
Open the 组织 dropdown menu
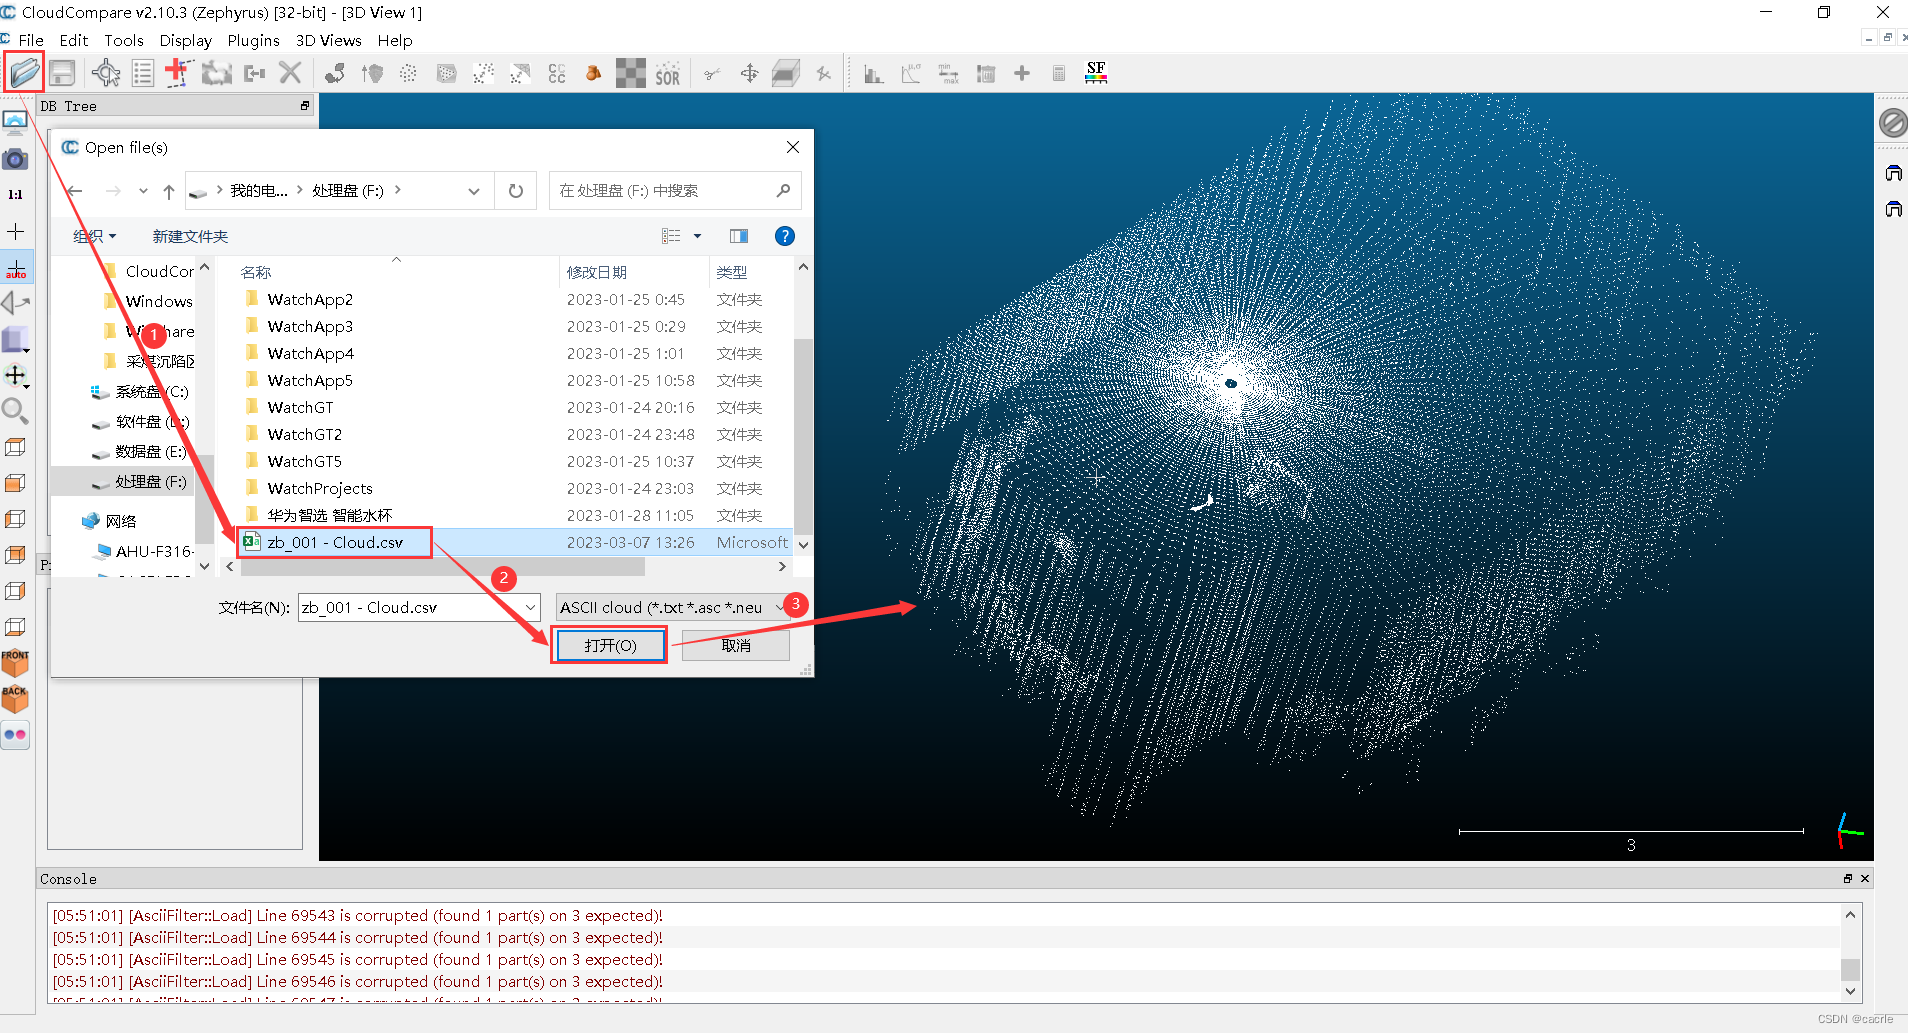pos(95,236)
